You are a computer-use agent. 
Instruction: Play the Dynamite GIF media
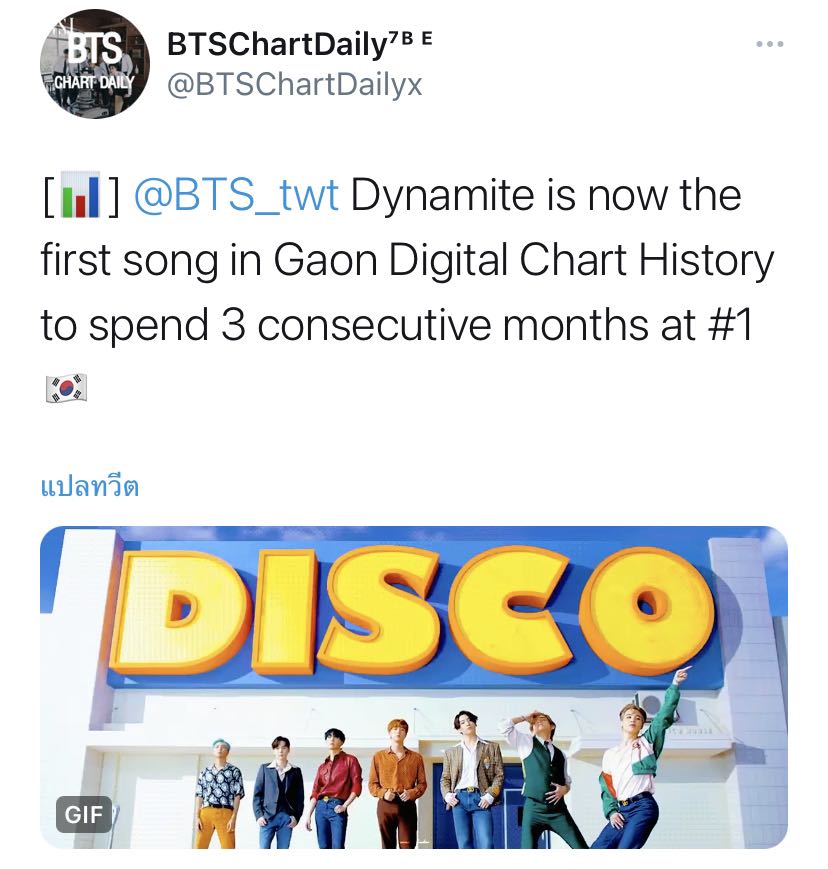[x=414, y=687]
